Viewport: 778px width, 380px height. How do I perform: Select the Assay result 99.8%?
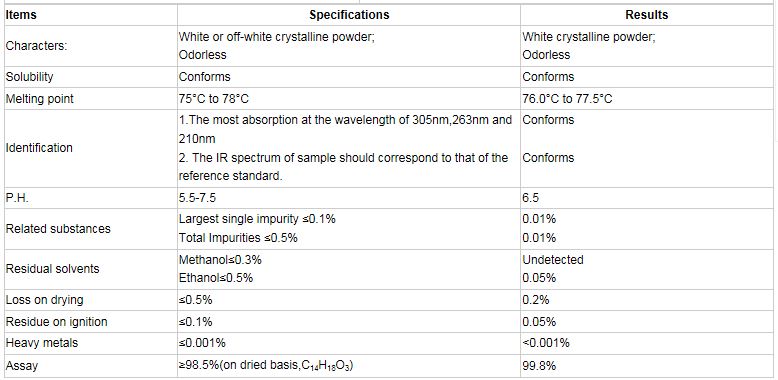(x=539, y=367)
